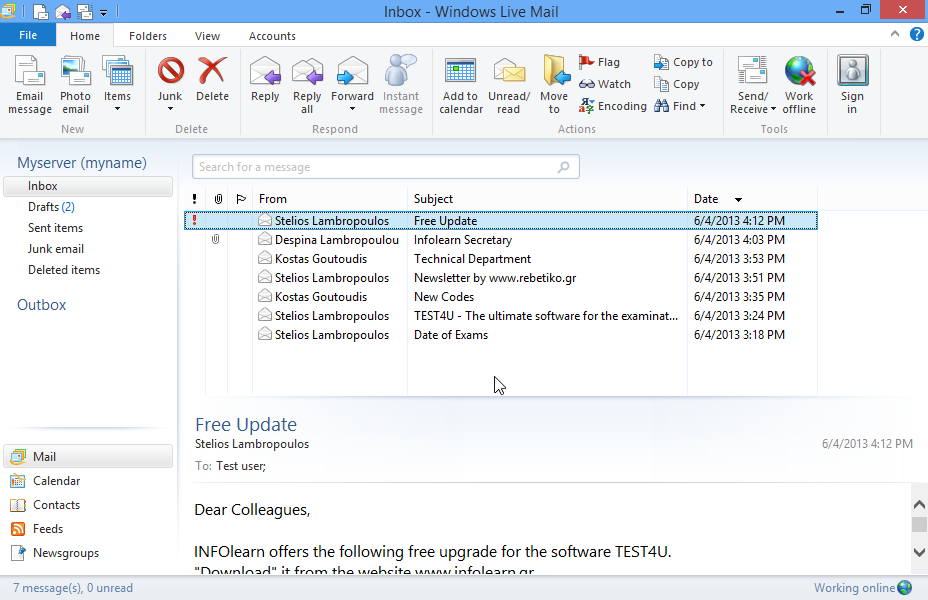Viewport: 928px width, 600px height.
Task: Open the Encoding option
Action: tap(613, 106)
